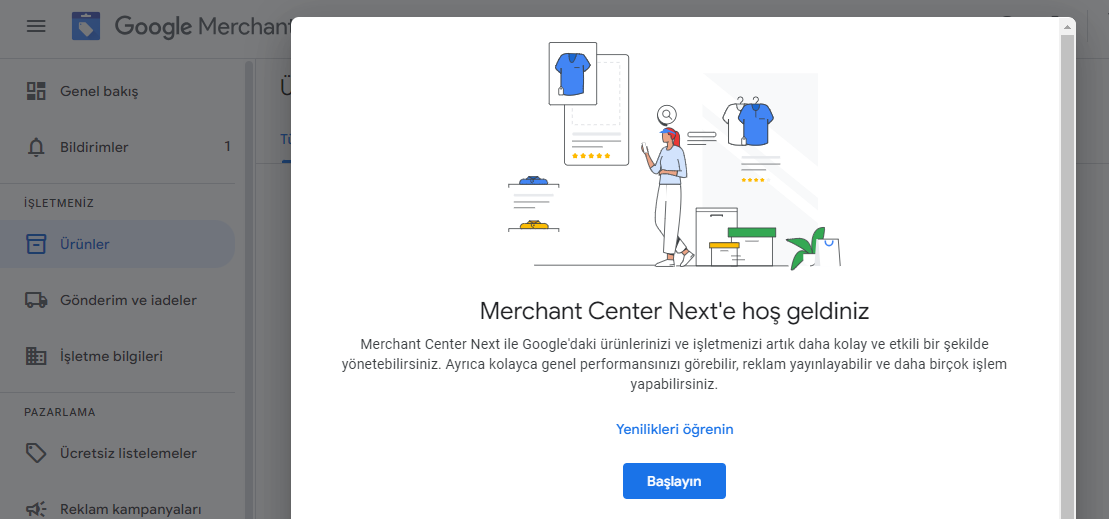Click the Reklam kampanyaları megaphone icon
Screen dimensions: 1109x519
pyautogui.click(x=36, y=509)
